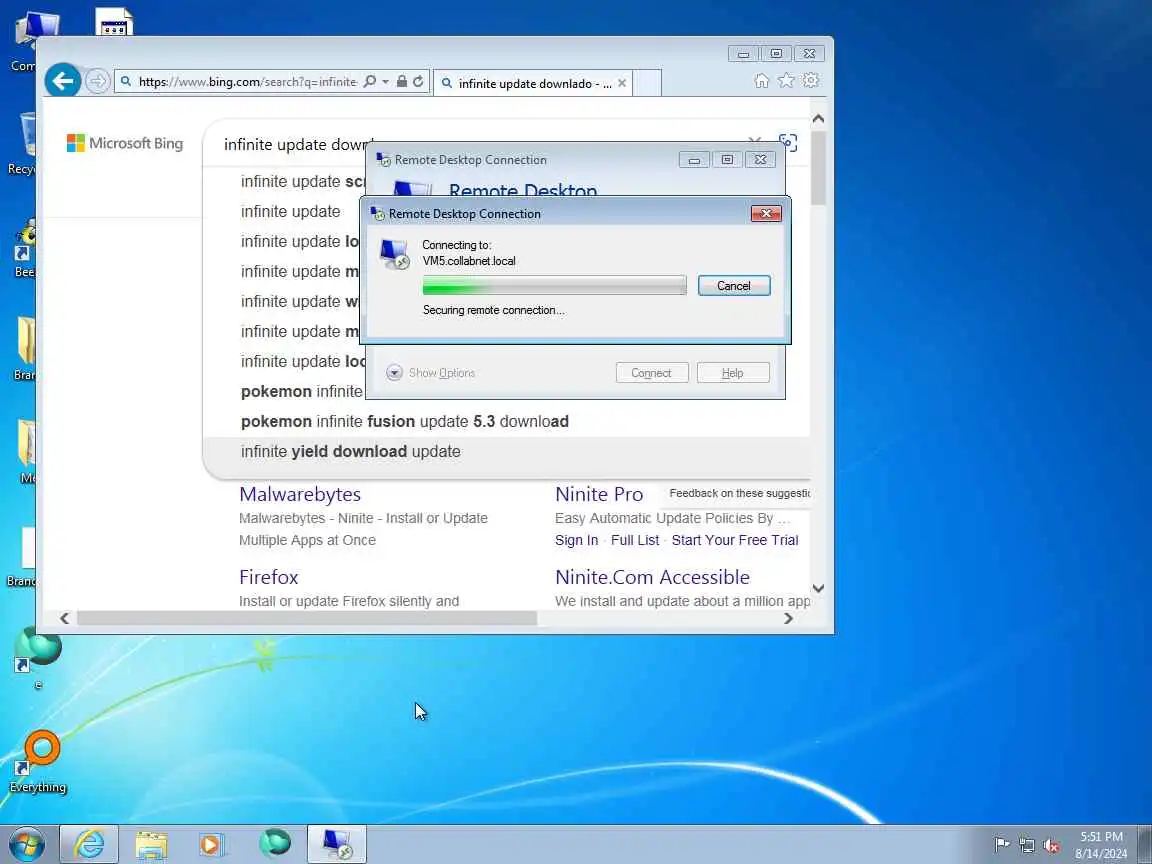Open the Windows Start menu orb
The height and width of the screenshot is (864, 1152).
tap(26, 844)
